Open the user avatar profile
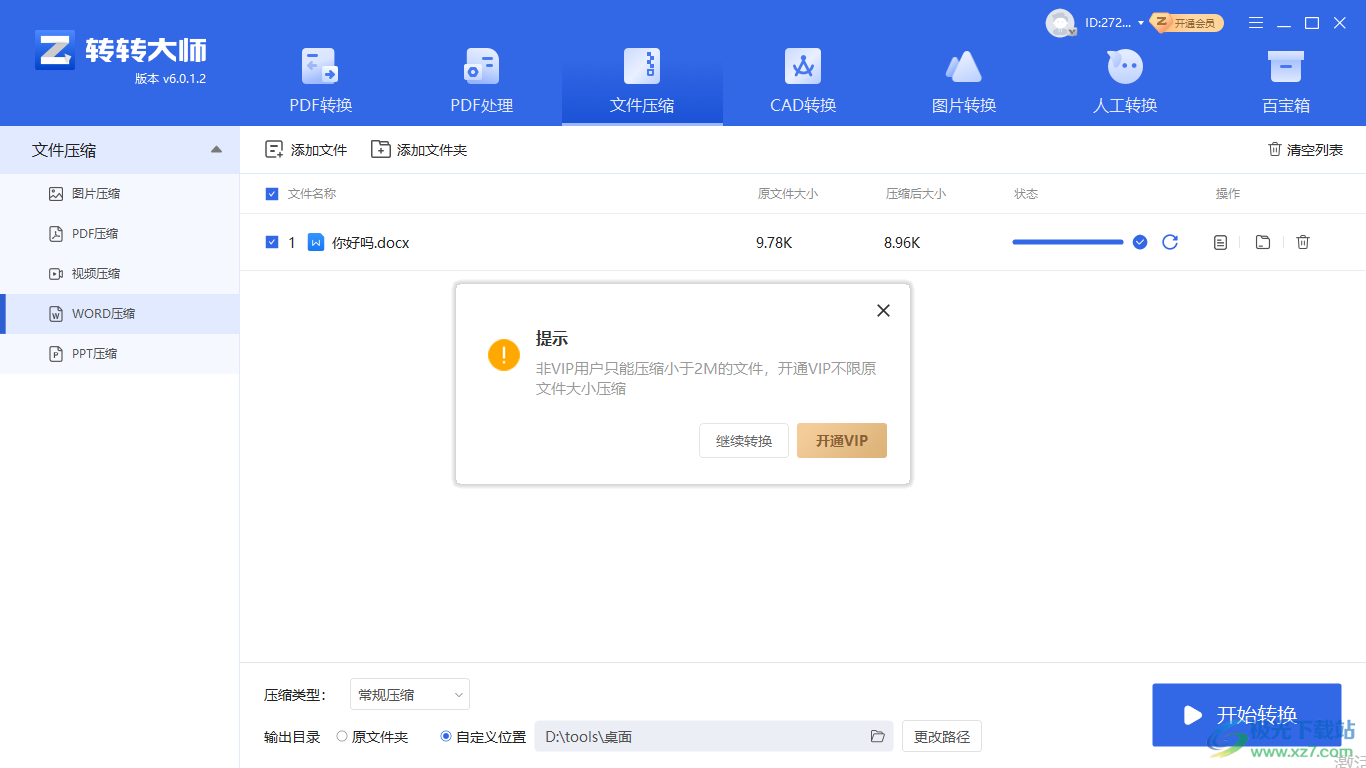This screenshot has height=768, width=1366. pos(1060,23)
